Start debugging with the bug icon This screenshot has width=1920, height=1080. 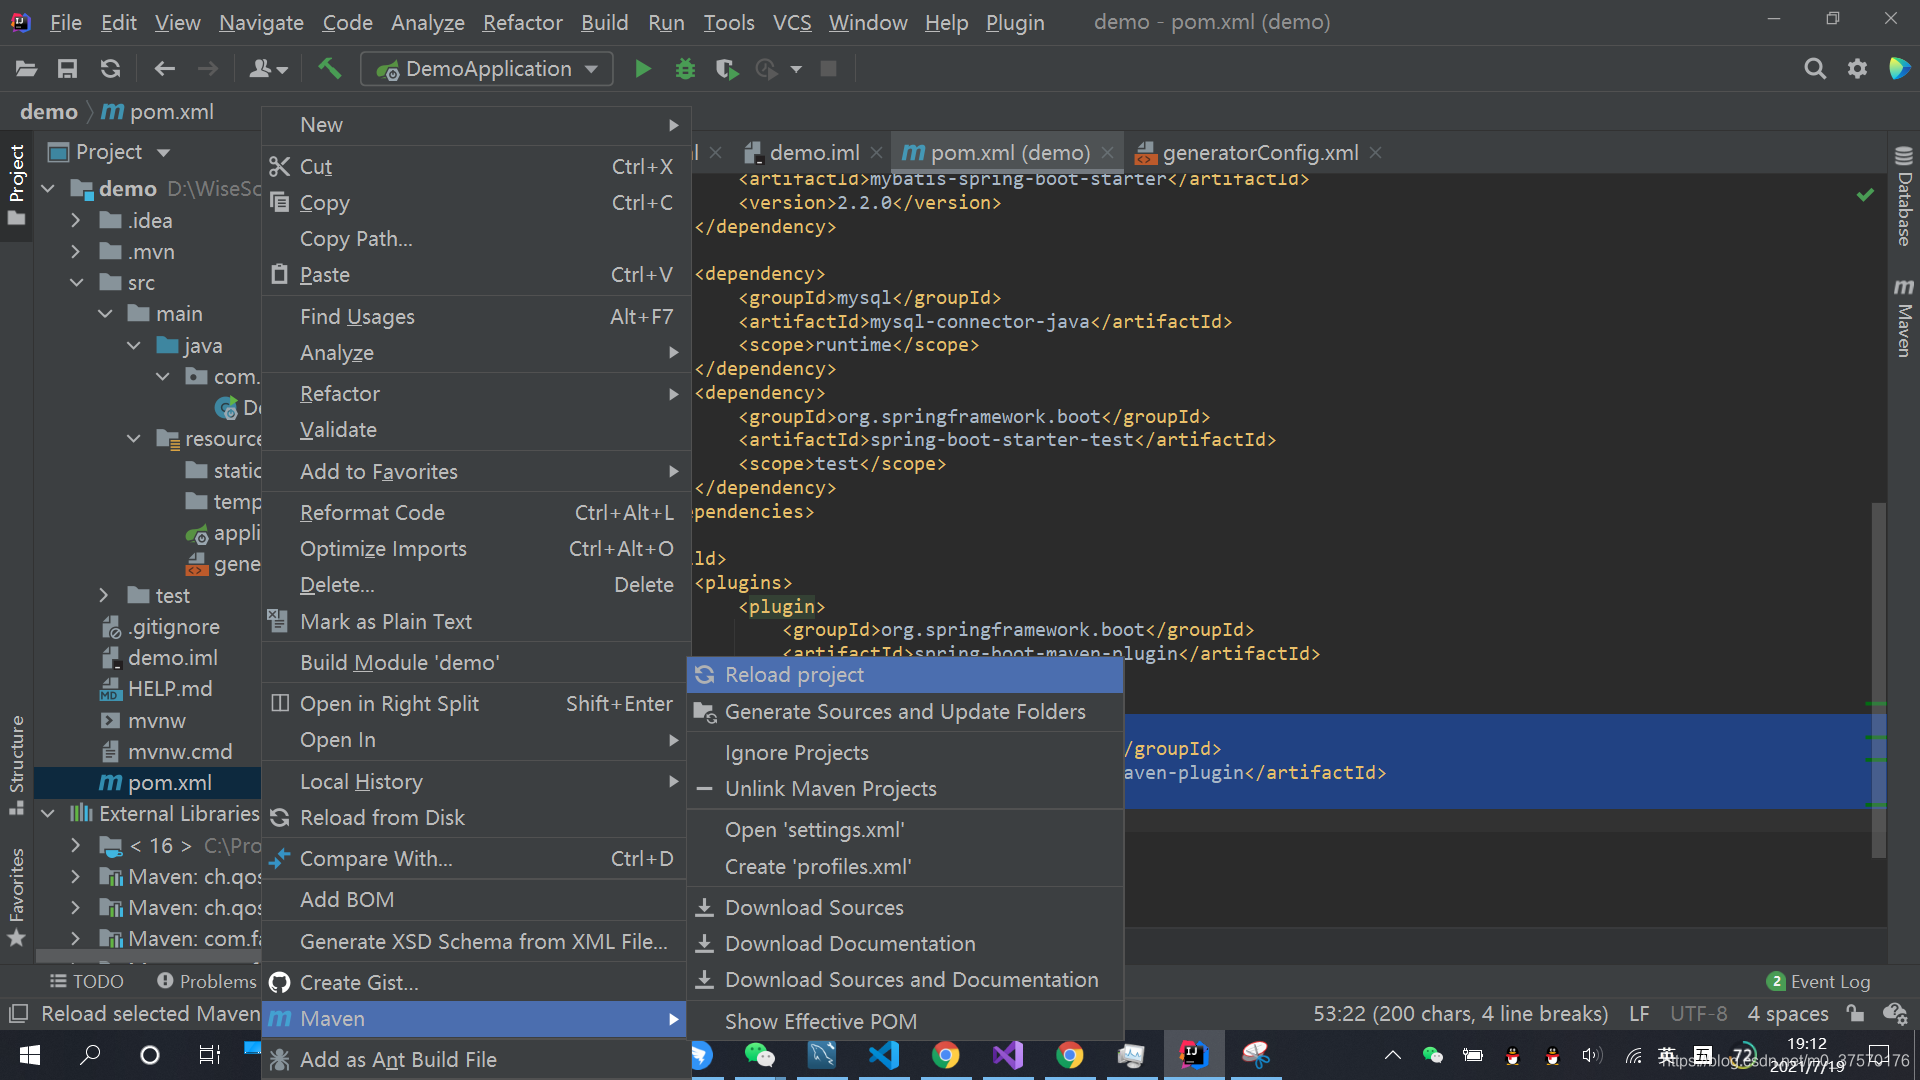tap(684, 68)
